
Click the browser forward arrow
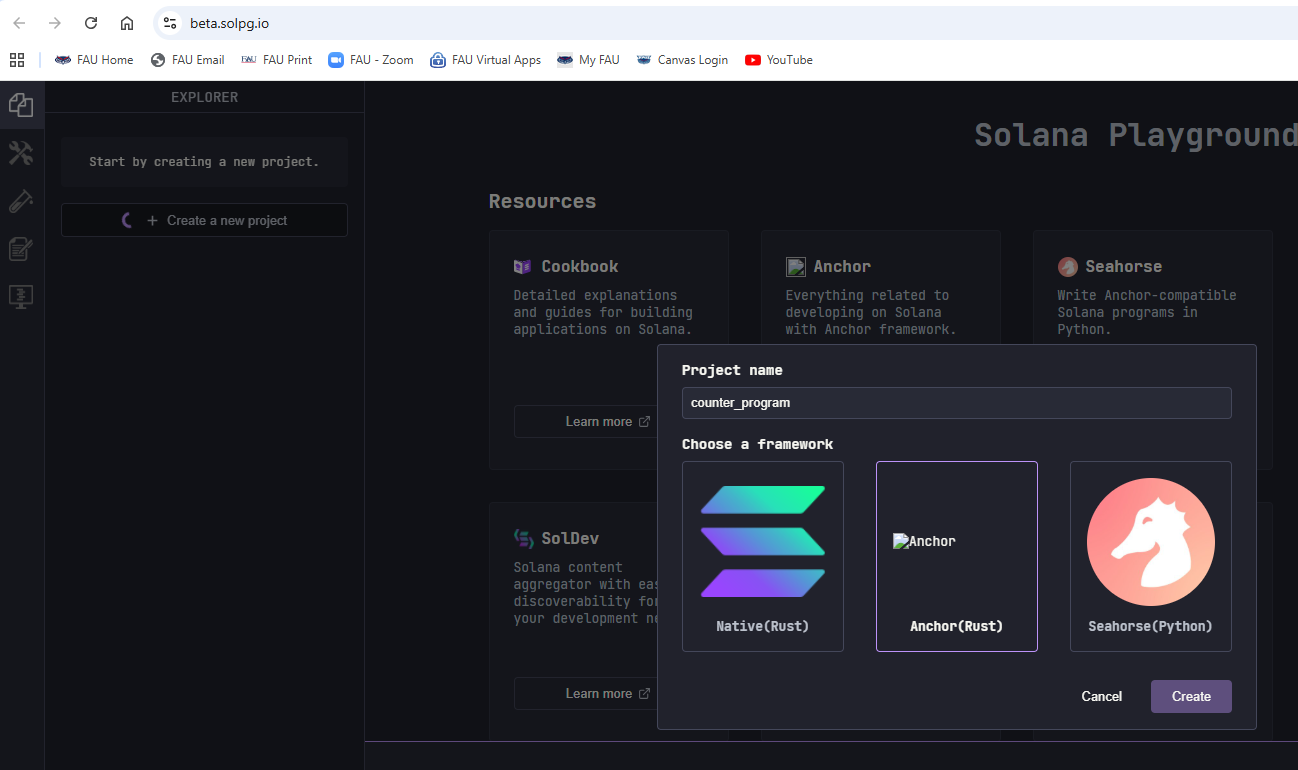pos(55,23)
